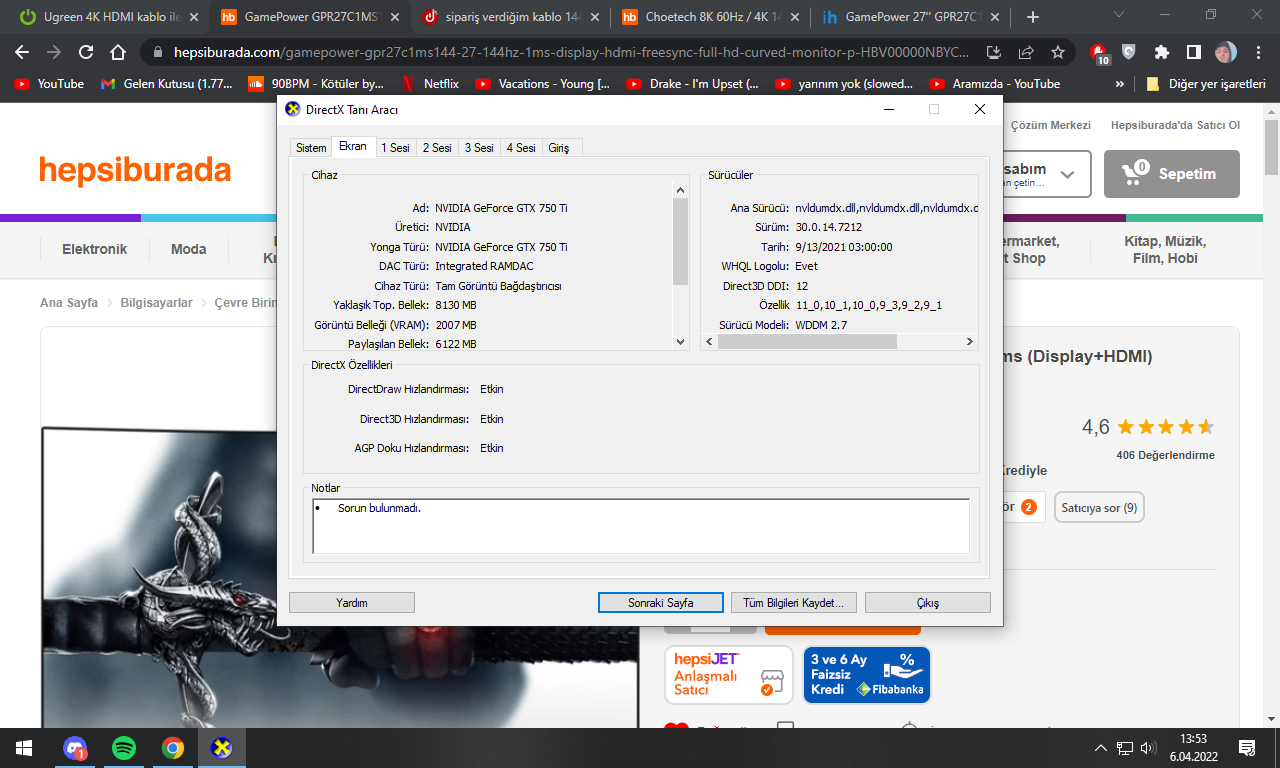Open the Diğer yer işaretleri bookmarks folder
The height and width of the screenshot is (768, 1280).
click(x=1206, y=84)
